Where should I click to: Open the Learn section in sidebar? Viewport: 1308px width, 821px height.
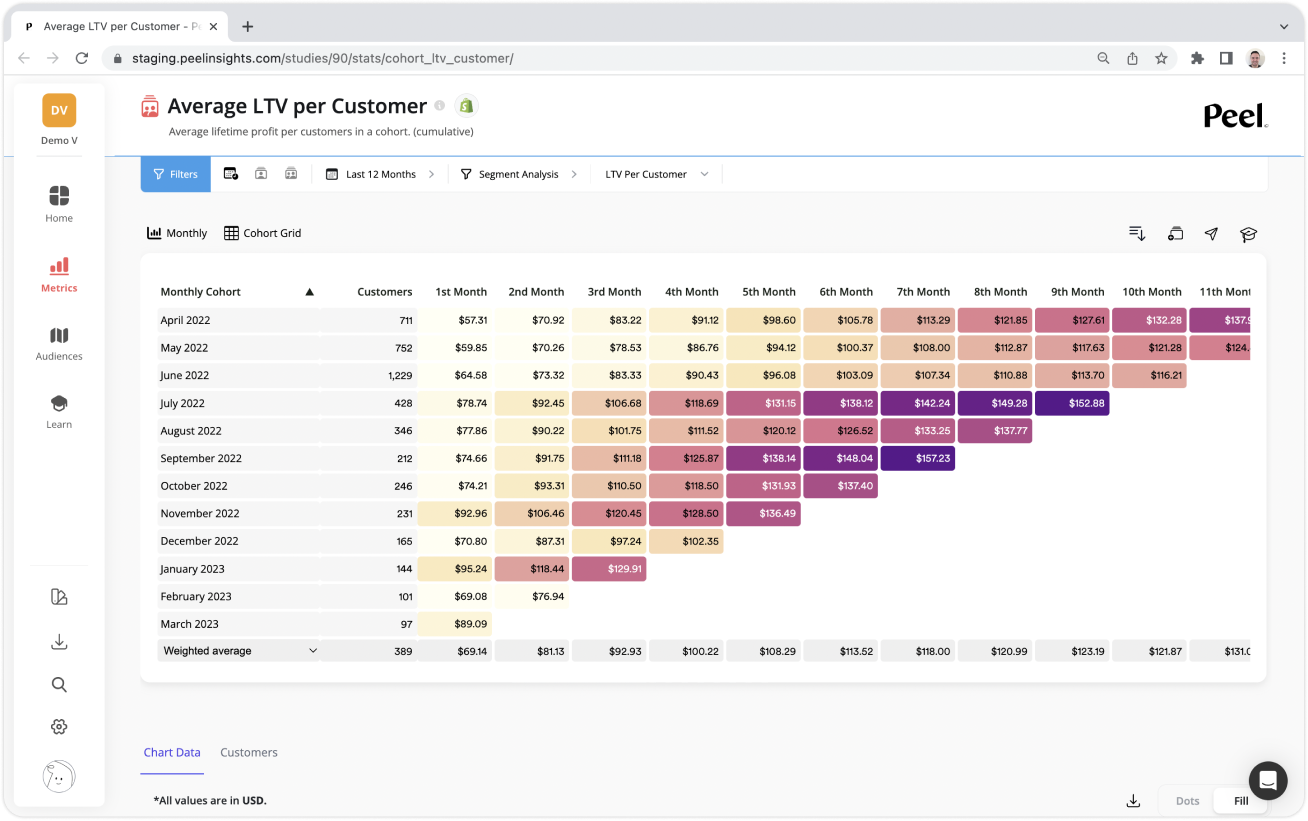[59, 411]
